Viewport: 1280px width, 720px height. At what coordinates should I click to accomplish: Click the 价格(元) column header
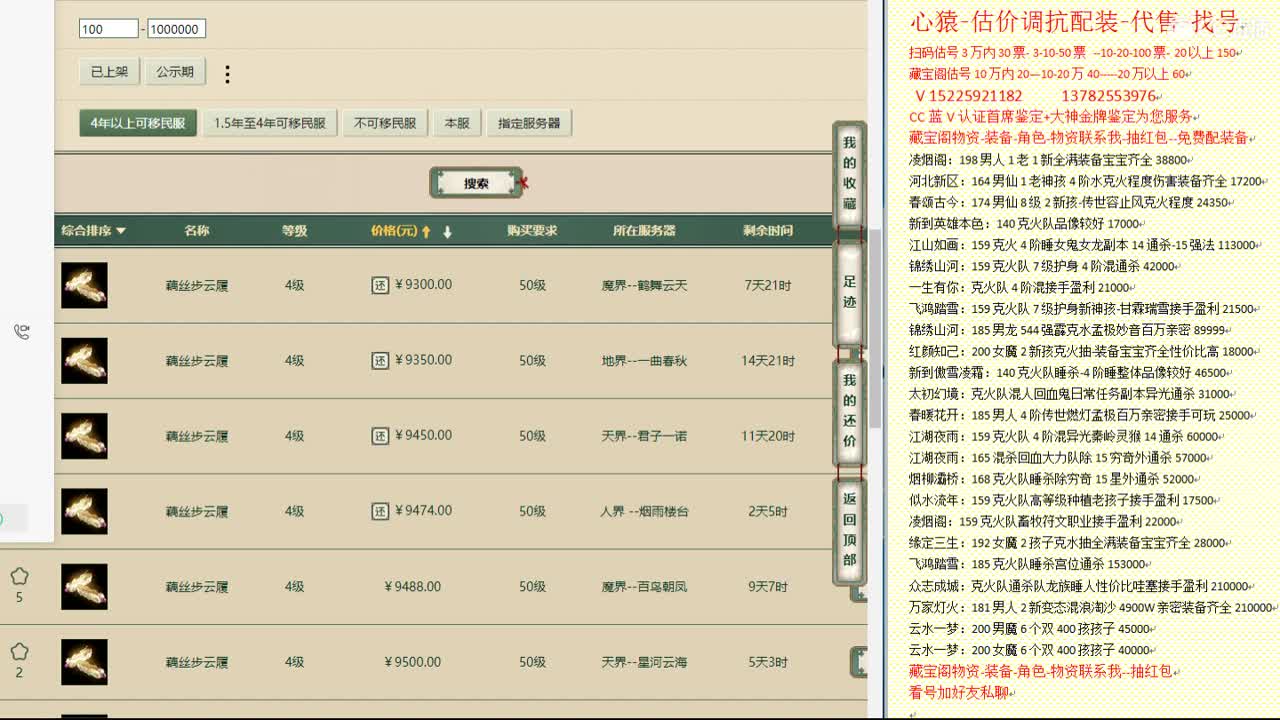click(394, 231)
